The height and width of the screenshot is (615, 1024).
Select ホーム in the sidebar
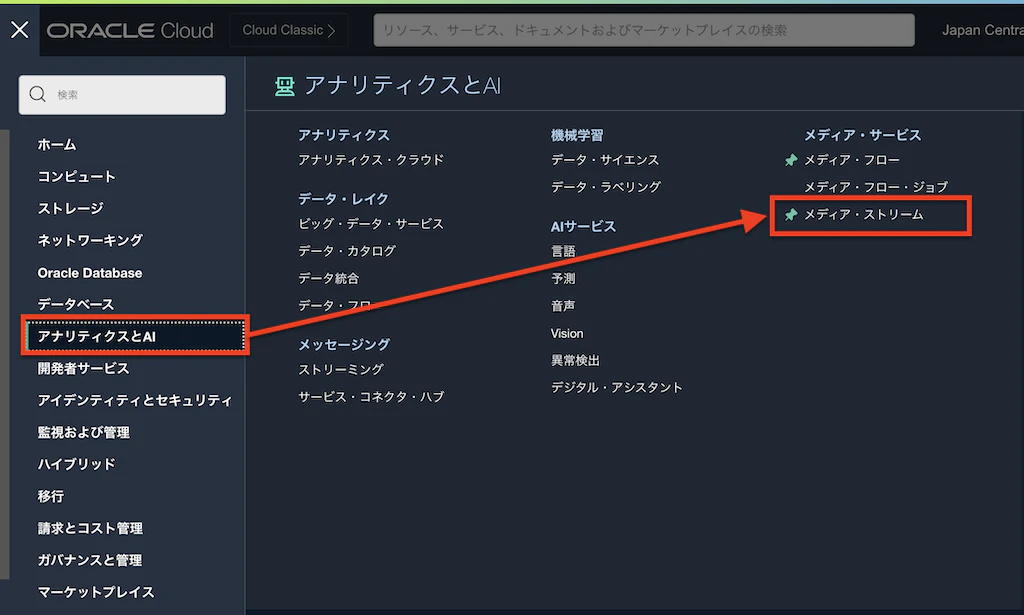coord(57,144)
